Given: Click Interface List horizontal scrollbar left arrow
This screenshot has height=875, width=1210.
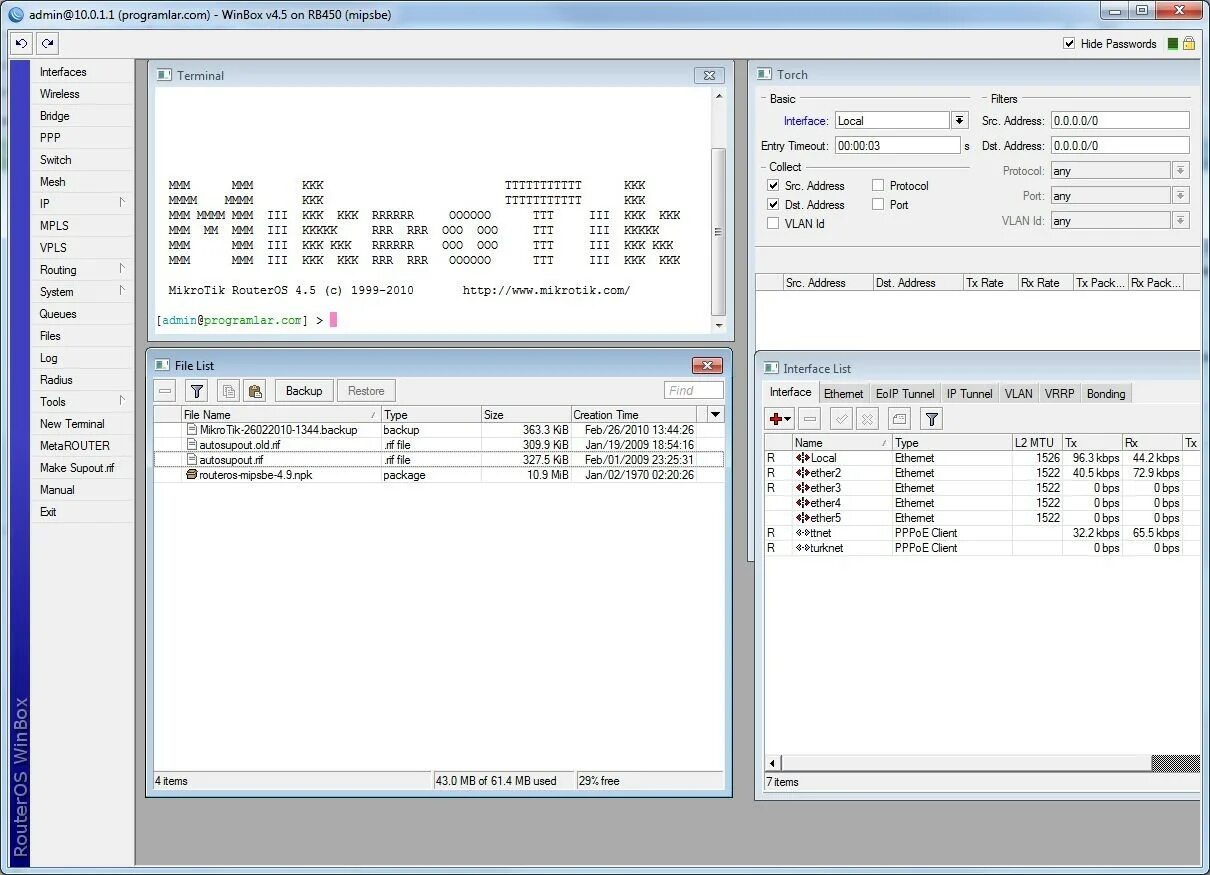Looking at the screenshot, I should [772, 763].
